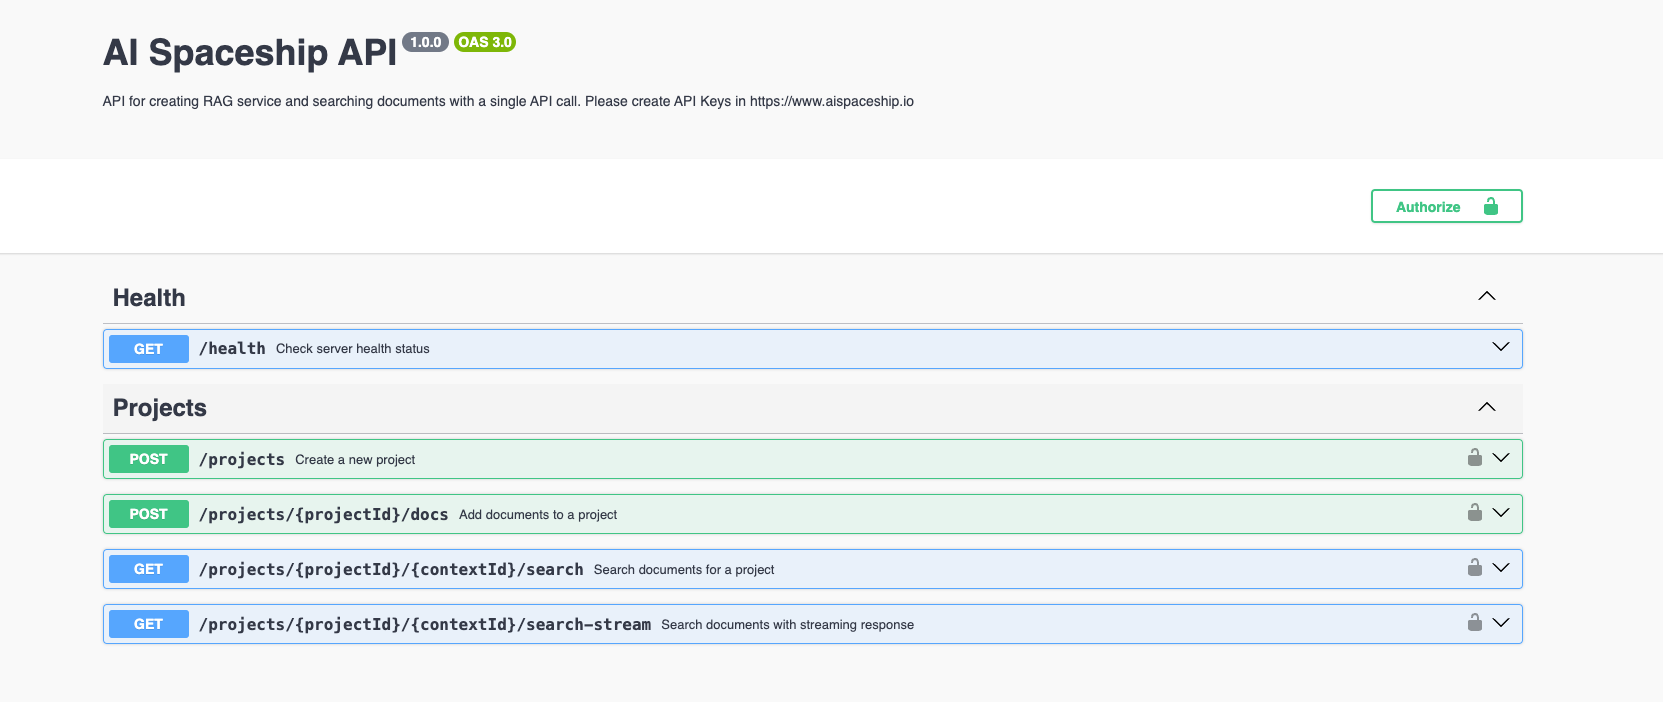Expand the /search-stream endpoint chevron

(x=1501, y=622)
